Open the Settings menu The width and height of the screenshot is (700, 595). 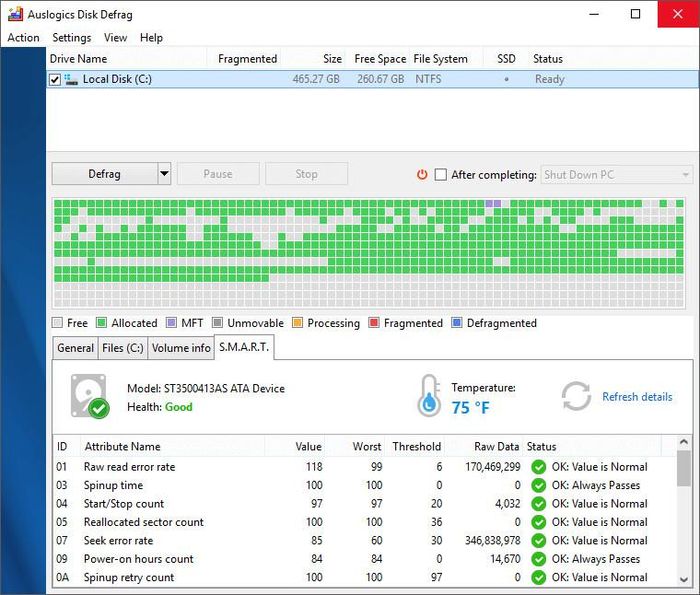(x=71, y=38)
